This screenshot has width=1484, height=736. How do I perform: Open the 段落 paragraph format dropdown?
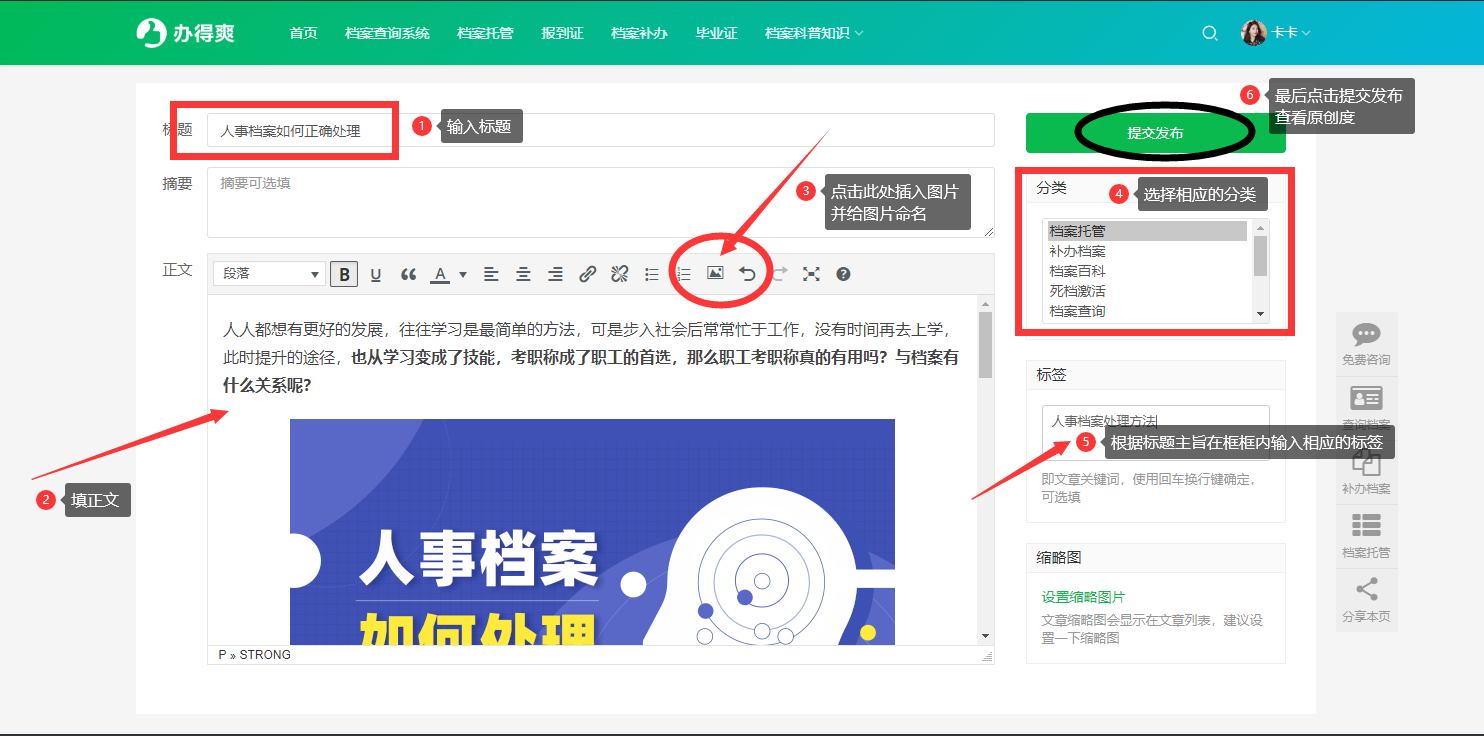pyautogui.click(x=269, y=274)
